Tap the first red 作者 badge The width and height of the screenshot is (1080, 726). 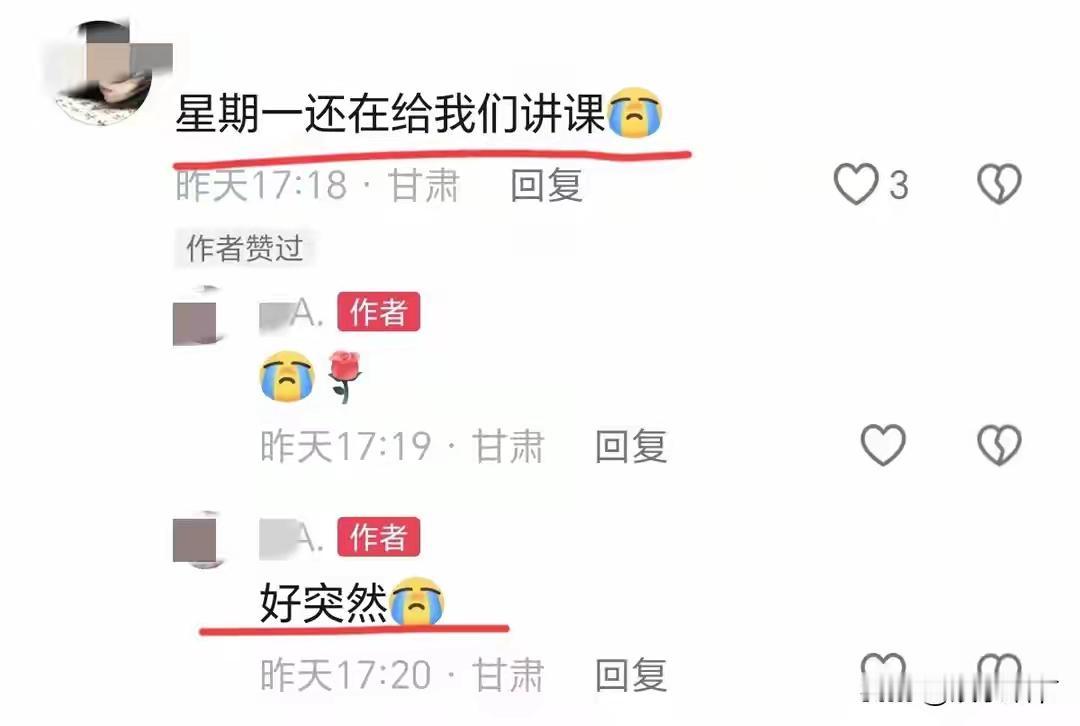click(x=378, y=313)
